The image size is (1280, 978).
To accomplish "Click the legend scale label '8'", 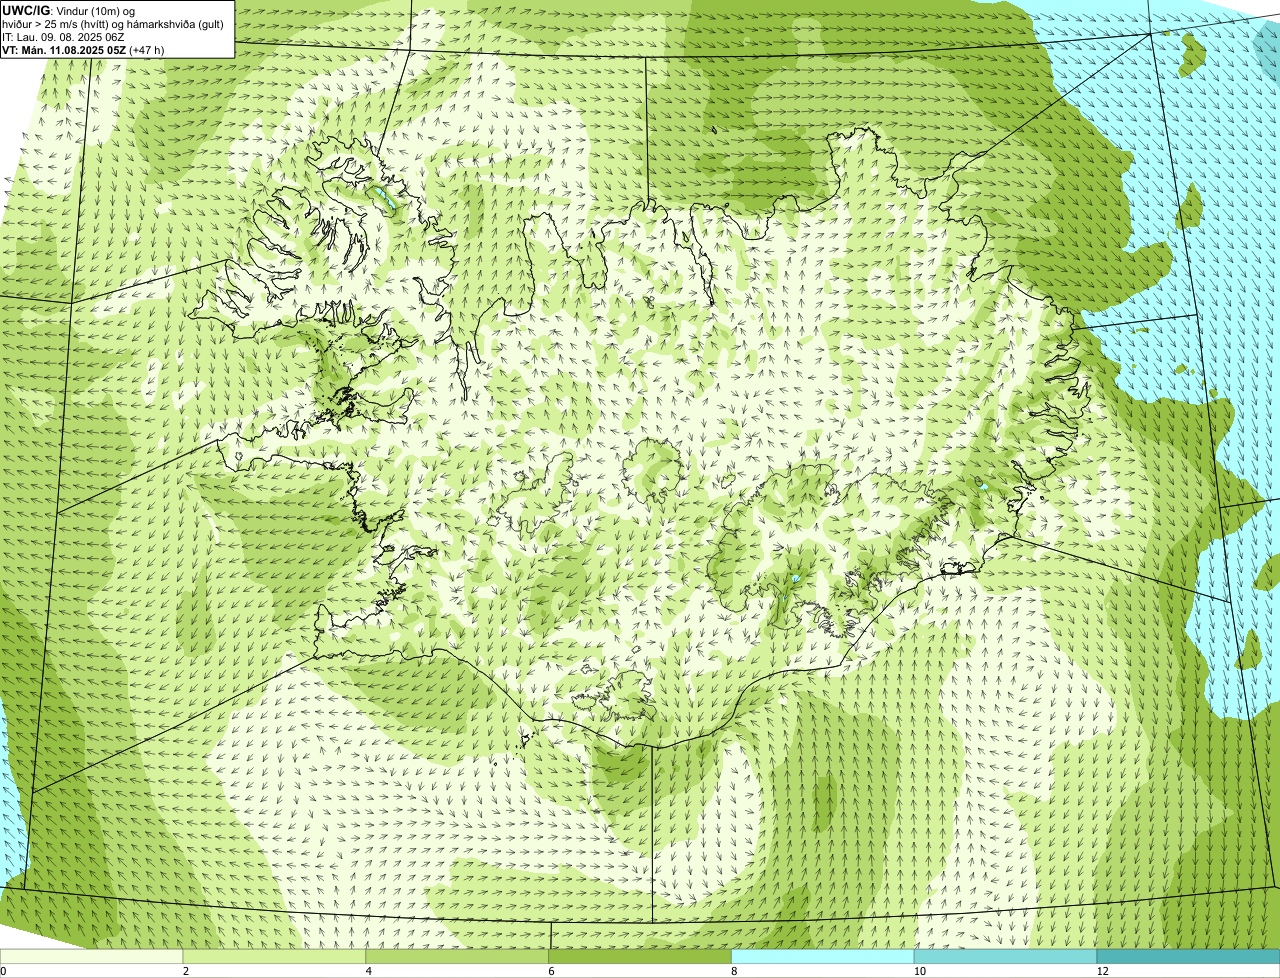I will pyautogui.click(x=734, y=971).
